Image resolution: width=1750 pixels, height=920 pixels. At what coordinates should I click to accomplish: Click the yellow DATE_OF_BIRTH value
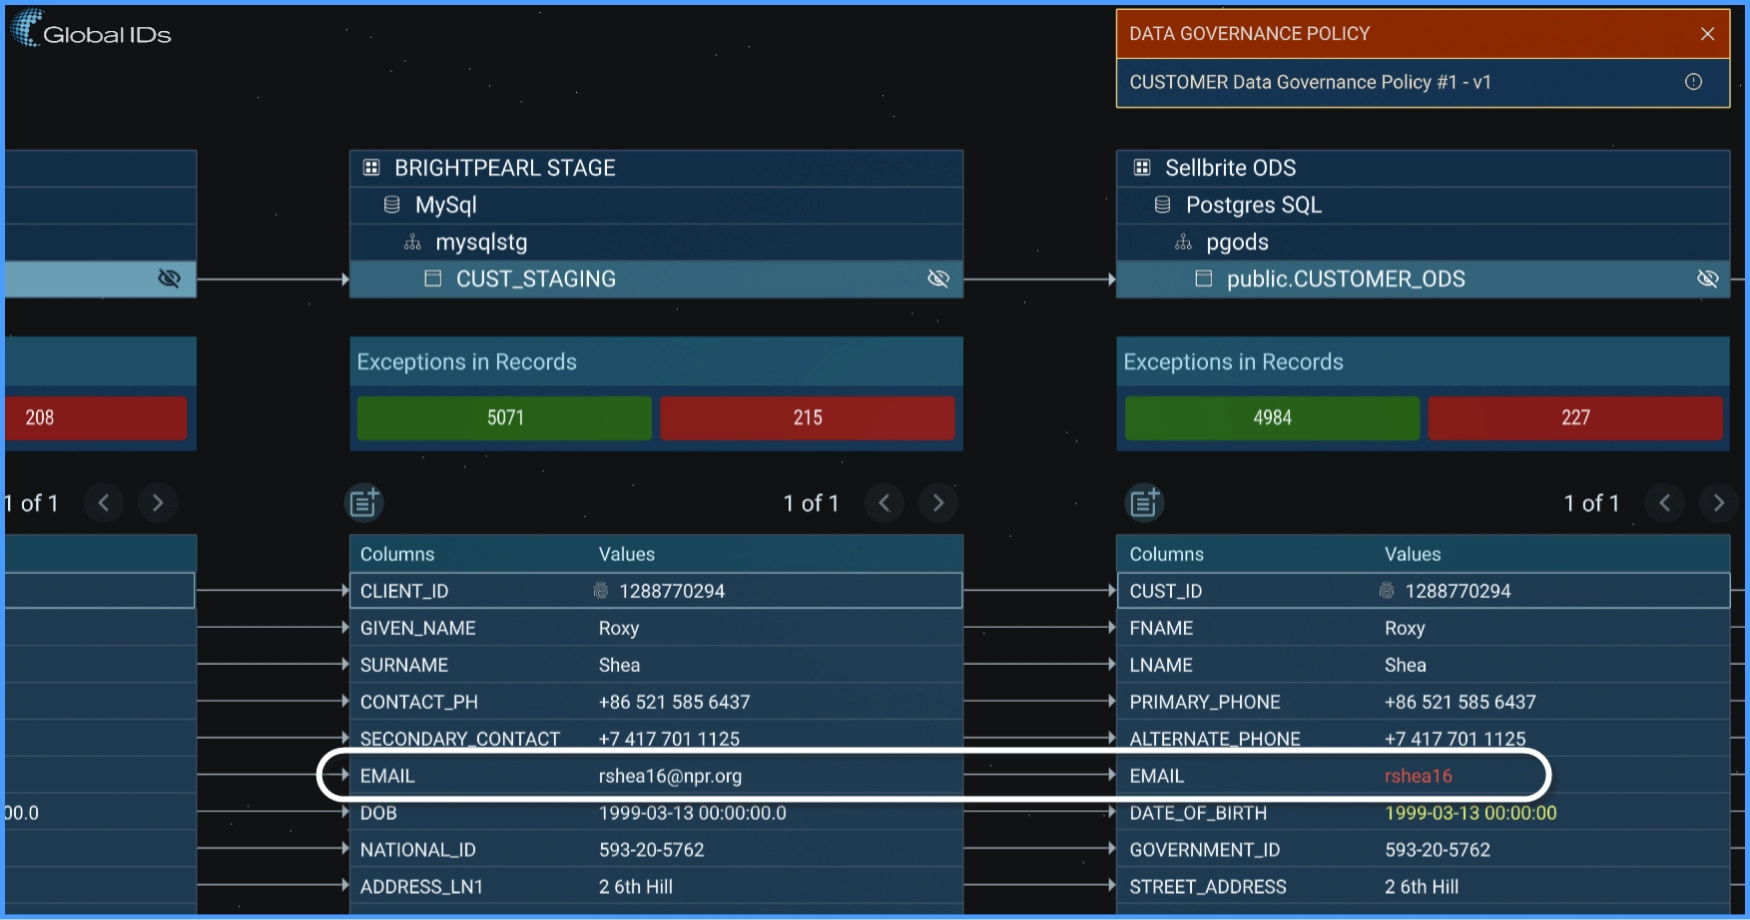1470,813
